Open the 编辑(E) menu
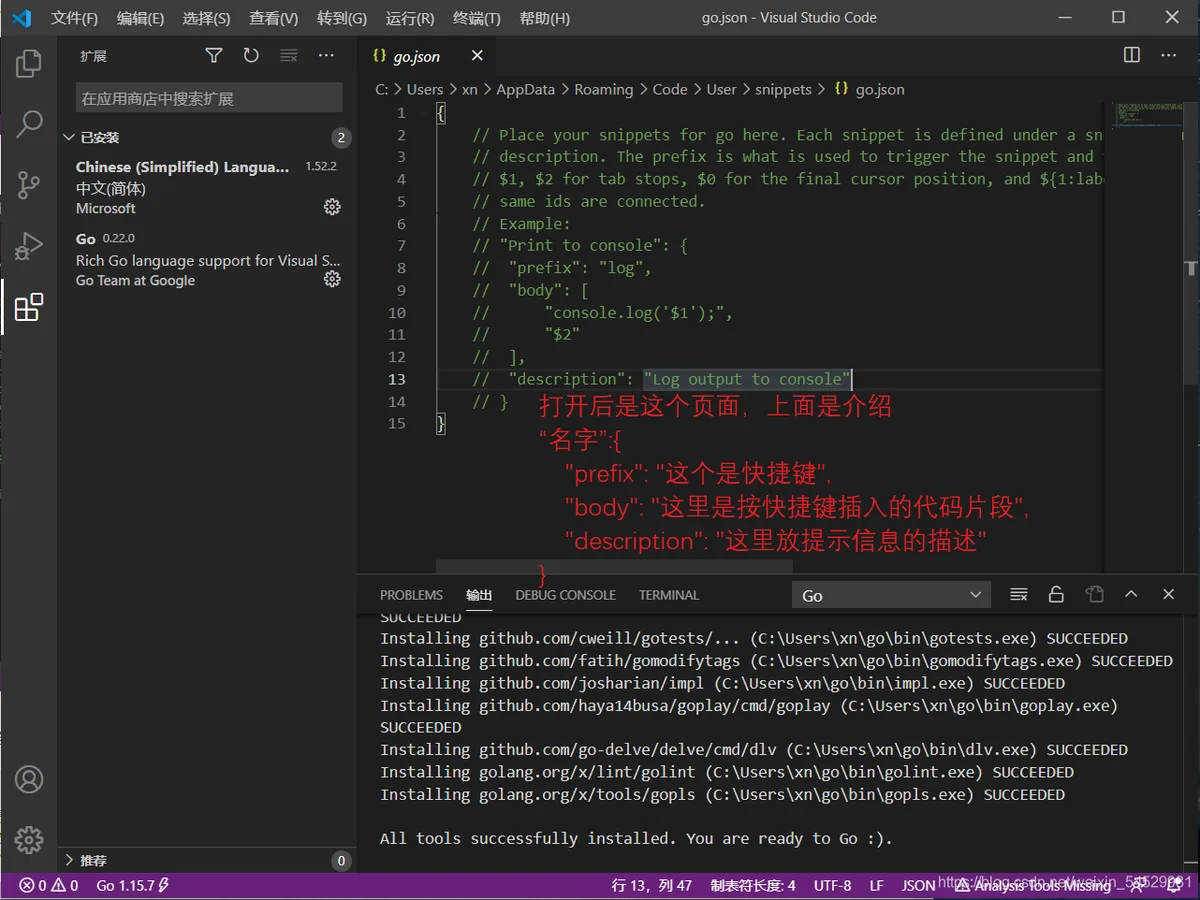 (x=141, y=18)
